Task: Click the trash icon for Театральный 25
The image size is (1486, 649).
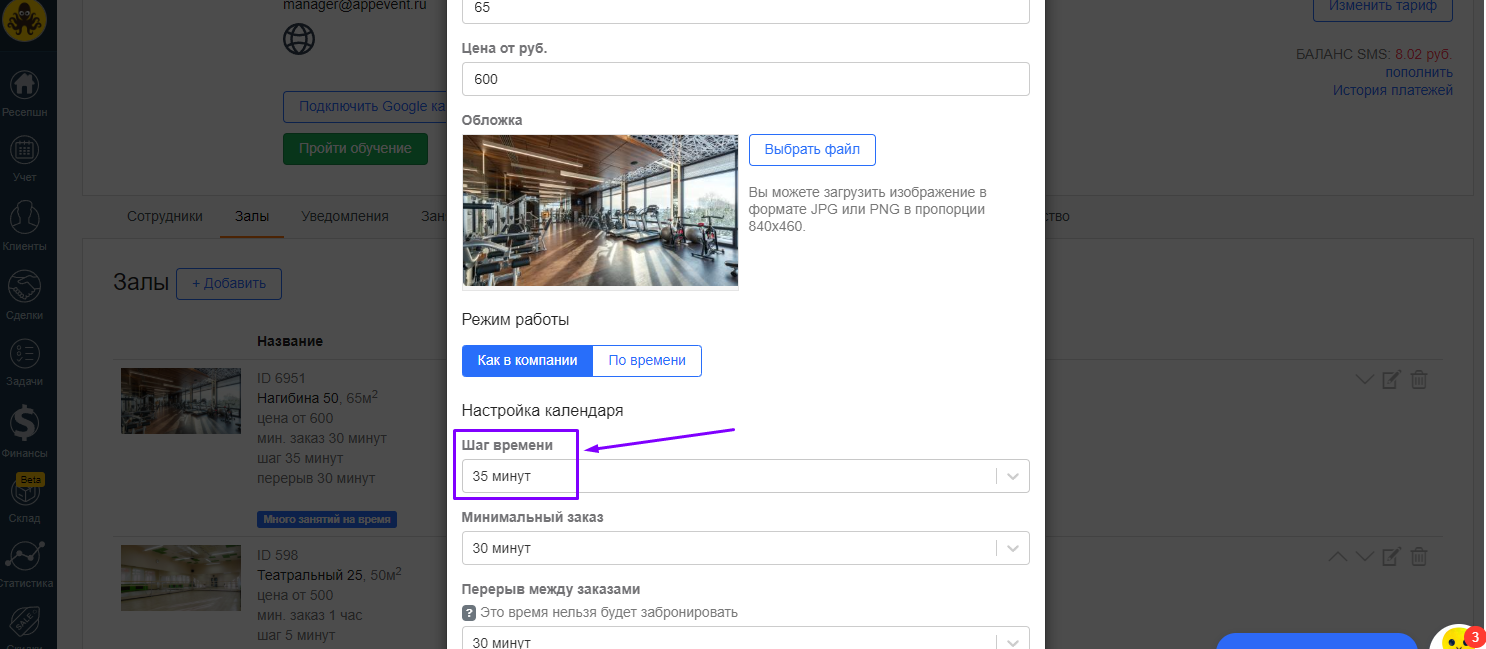Action: coord(1418,556)
